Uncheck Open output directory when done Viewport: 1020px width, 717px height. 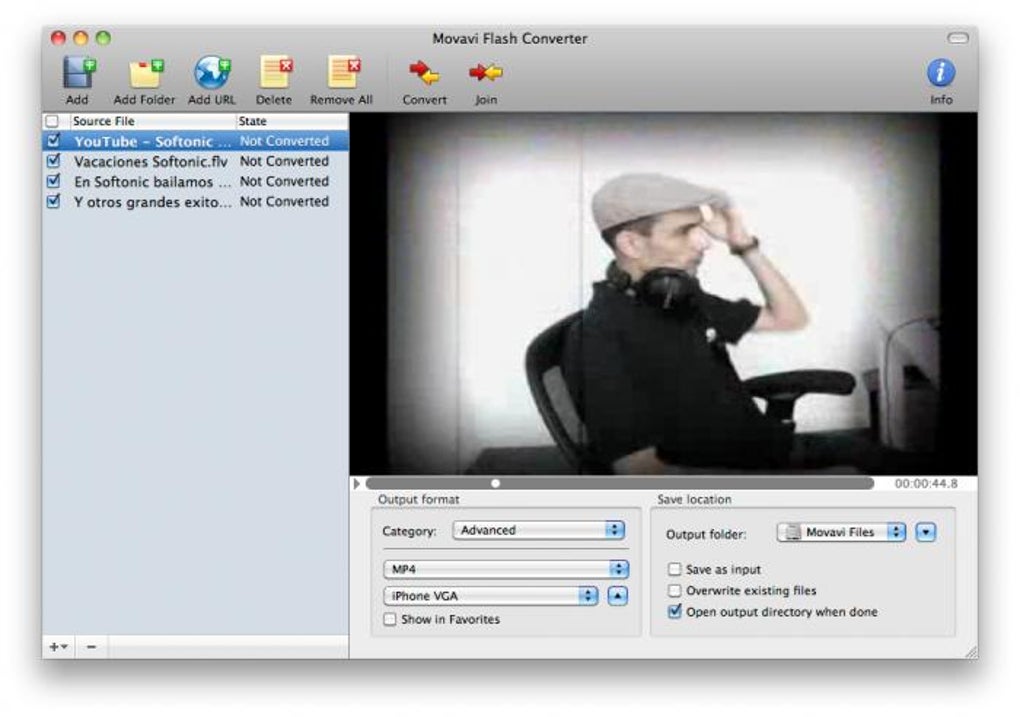point(675,612)
